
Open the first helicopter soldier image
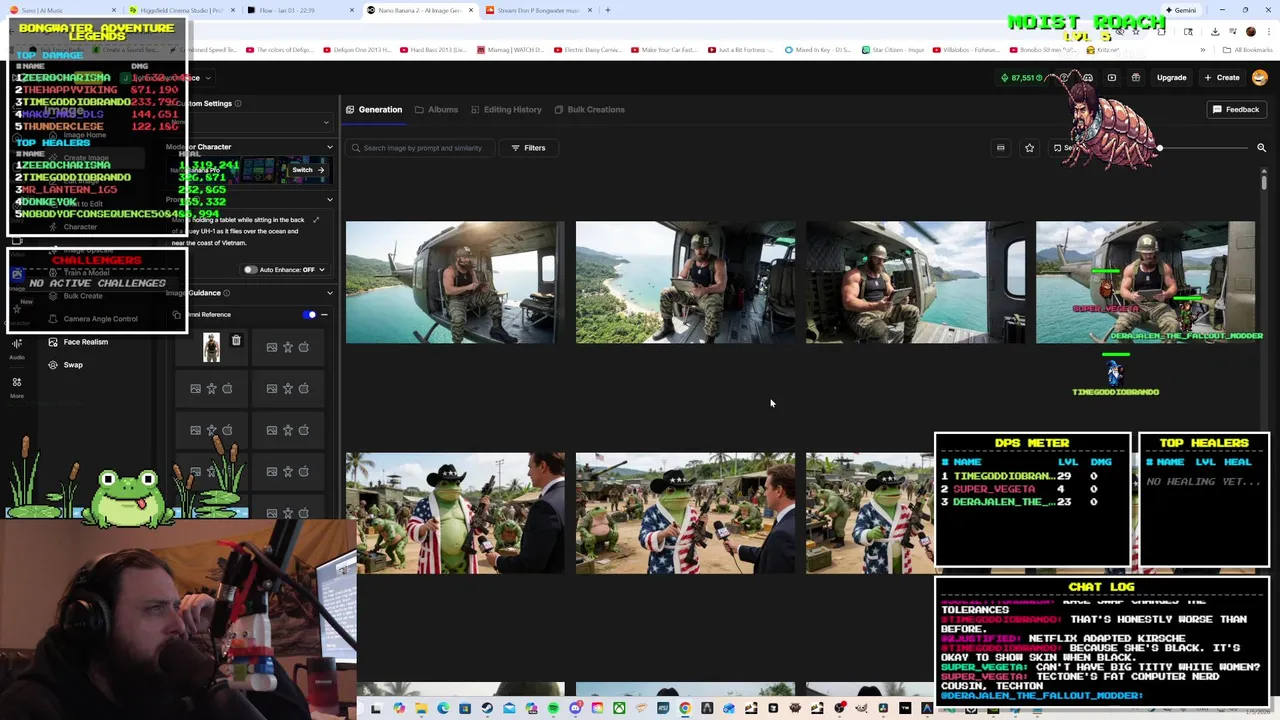(x=455, y=282)
